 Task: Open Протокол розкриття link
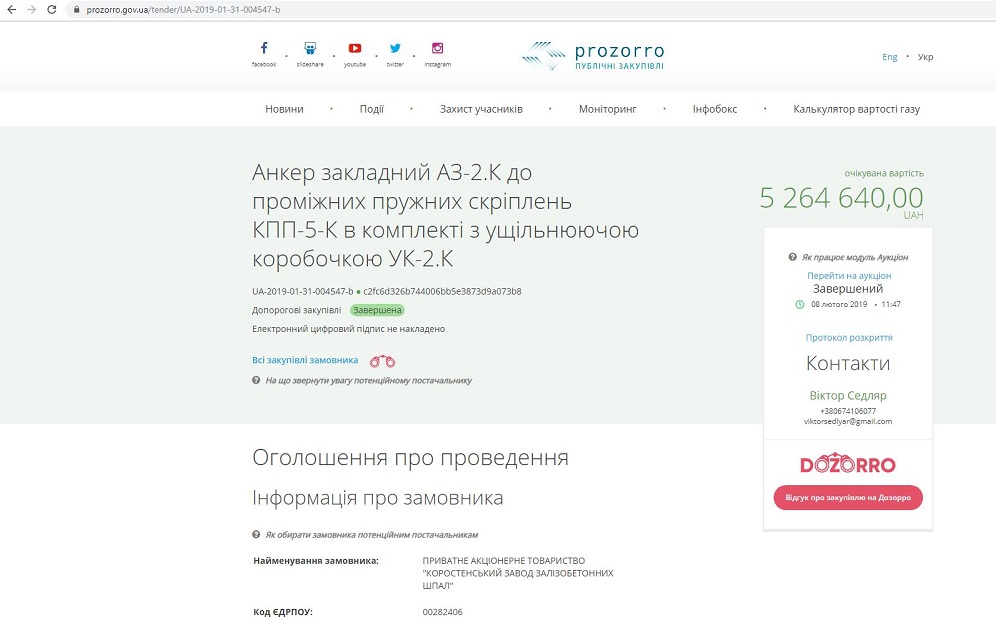pyautogui.click(x=849, y=338)
